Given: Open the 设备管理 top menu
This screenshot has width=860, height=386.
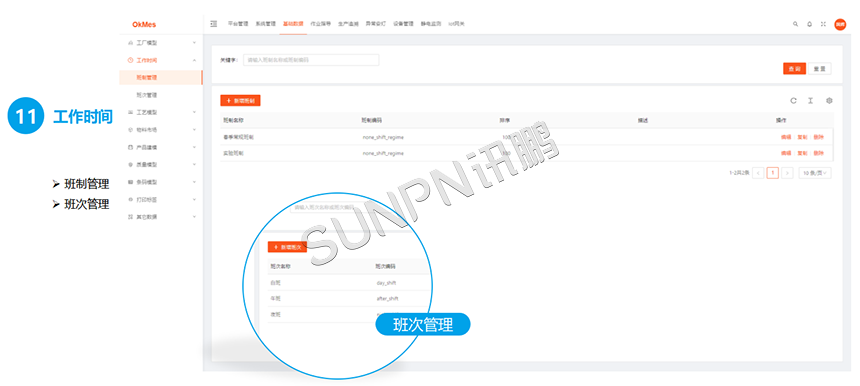Looking at the screenshot, I should (403, 24).
